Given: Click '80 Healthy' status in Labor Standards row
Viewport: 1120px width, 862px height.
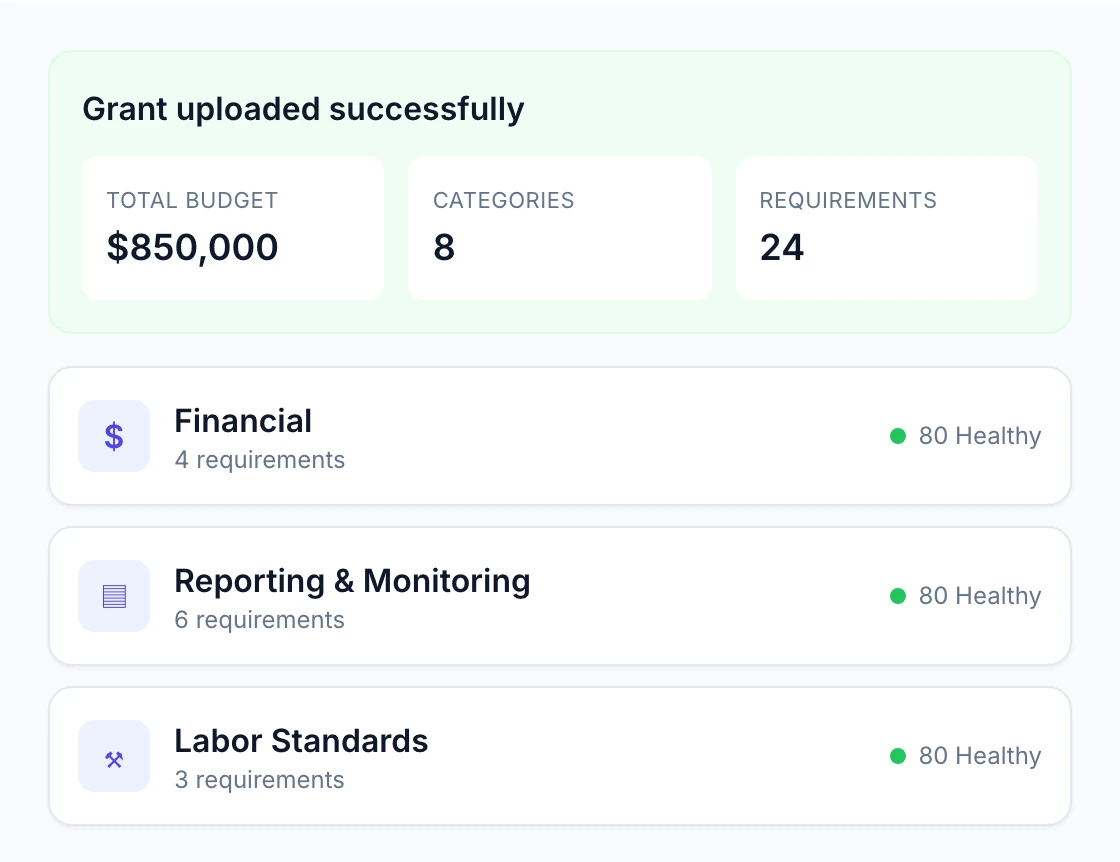Looking at the screenshot, I should pyautogui.click(x=979, y=756).
